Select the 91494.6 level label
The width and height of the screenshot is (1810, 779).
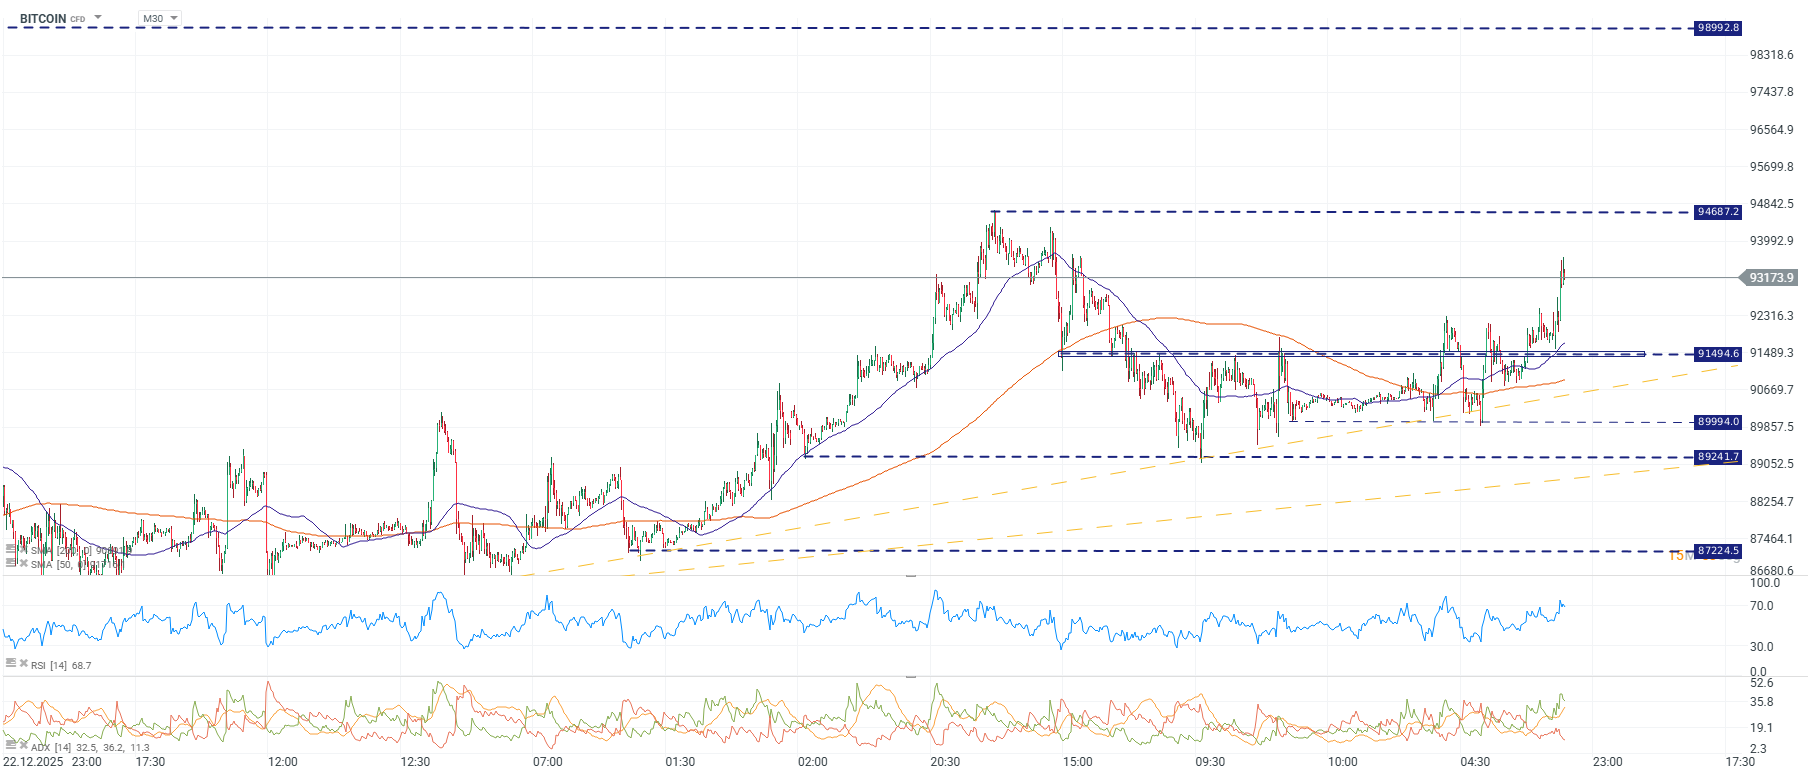(1718, 354)
